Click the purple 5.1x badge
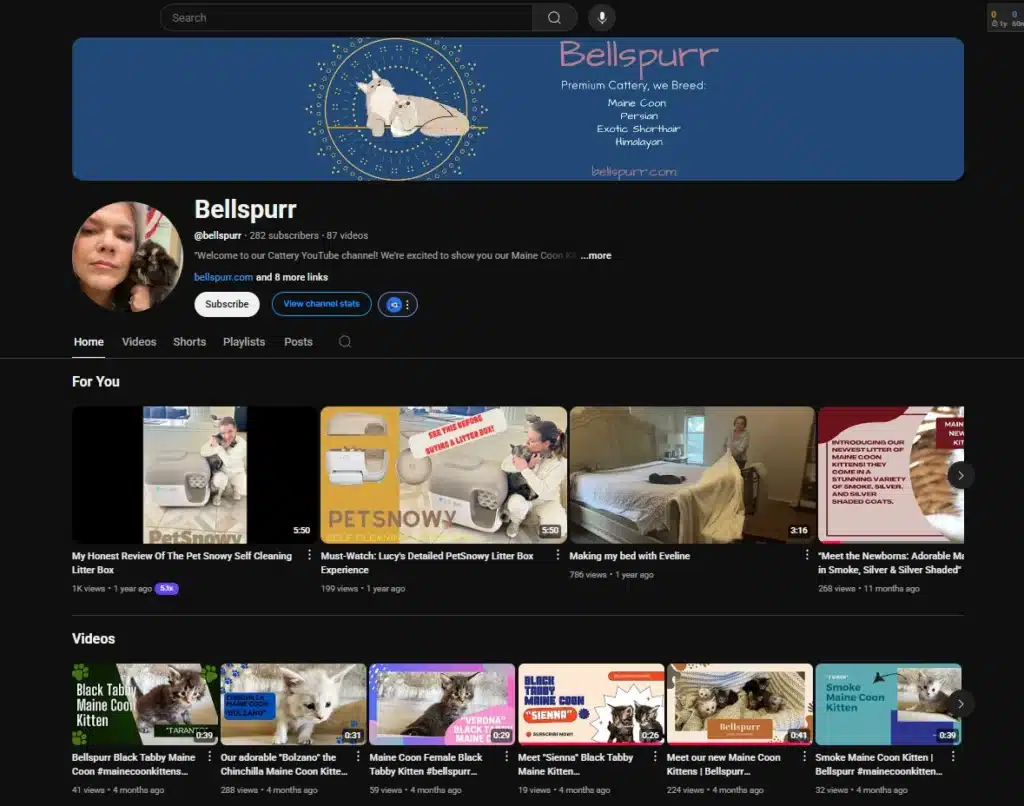This screenshot has width=1024, height=806. (x=167, y=588)
